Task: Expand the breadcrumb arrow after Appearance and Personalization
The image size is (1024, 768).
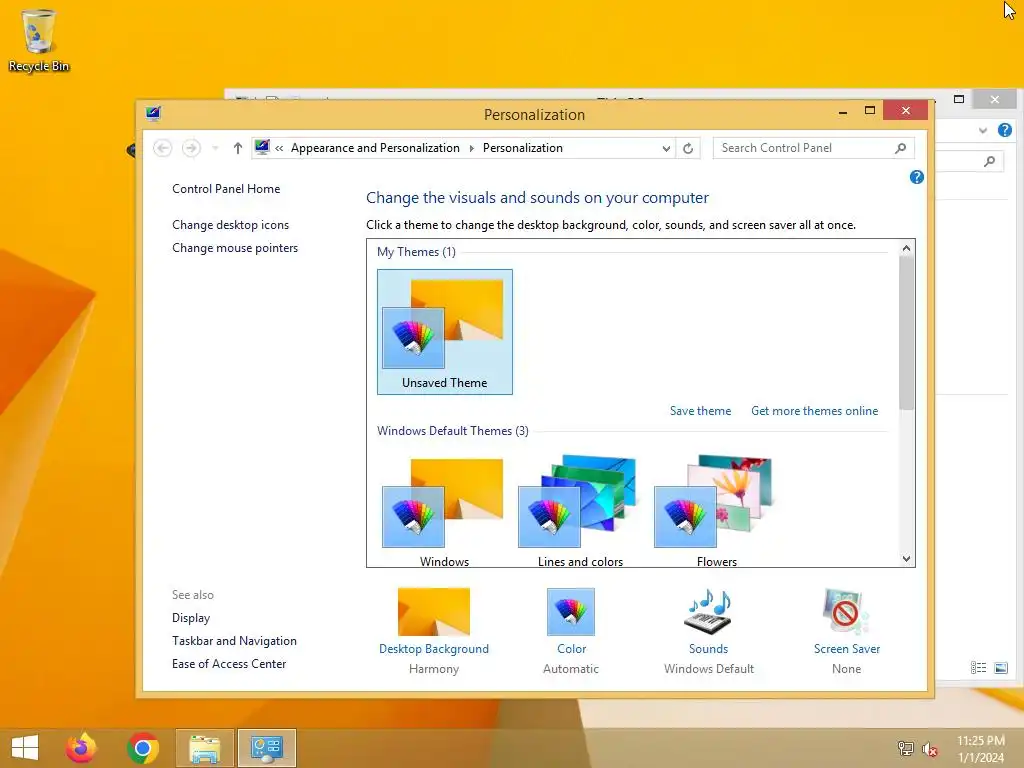Action: point(472,148)
